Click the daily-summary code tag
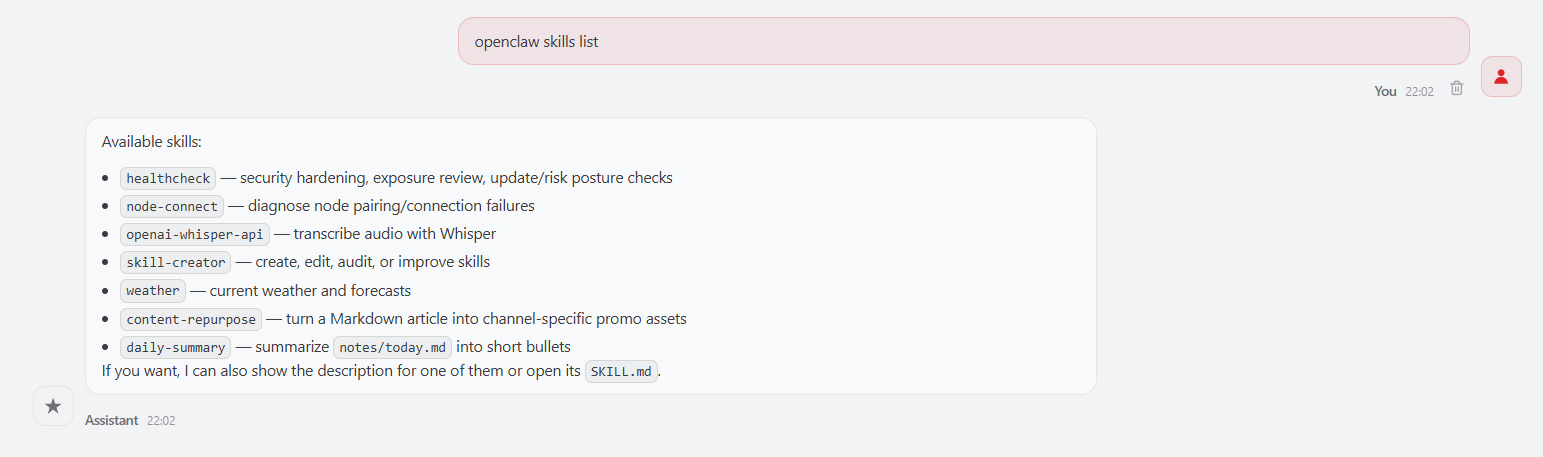This screenshot has height=457, width=1543. click(175, 347)
